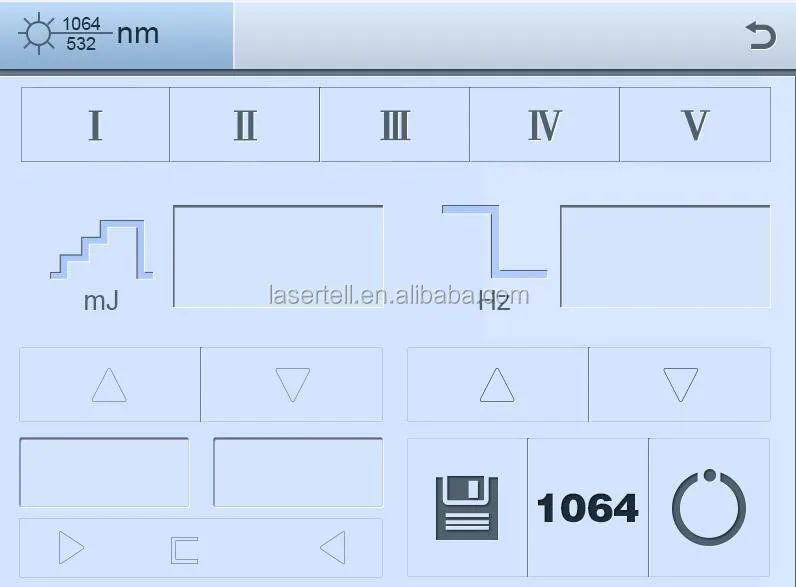796x587 pixels.
Task: Tap the circular power standby icon
Action: [709, 508]
